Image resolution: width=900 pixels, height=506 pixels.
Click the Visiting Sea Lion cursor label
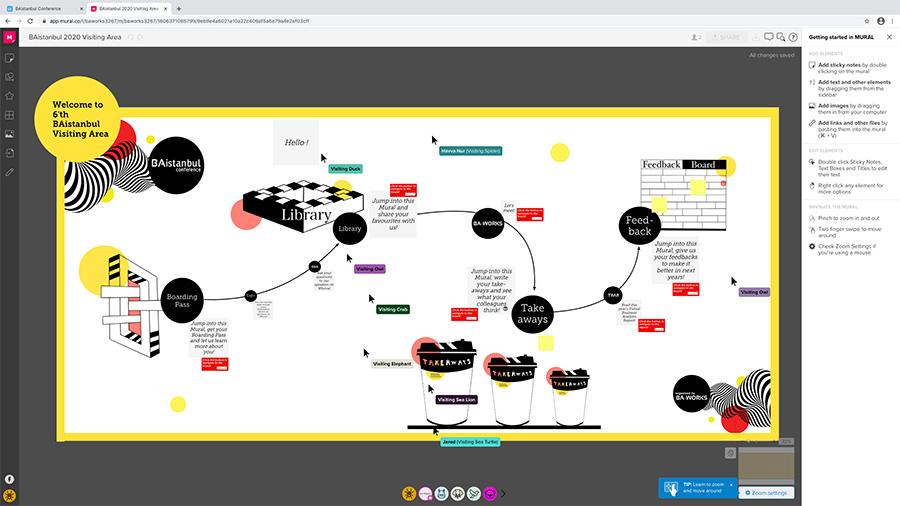[456, 399]
